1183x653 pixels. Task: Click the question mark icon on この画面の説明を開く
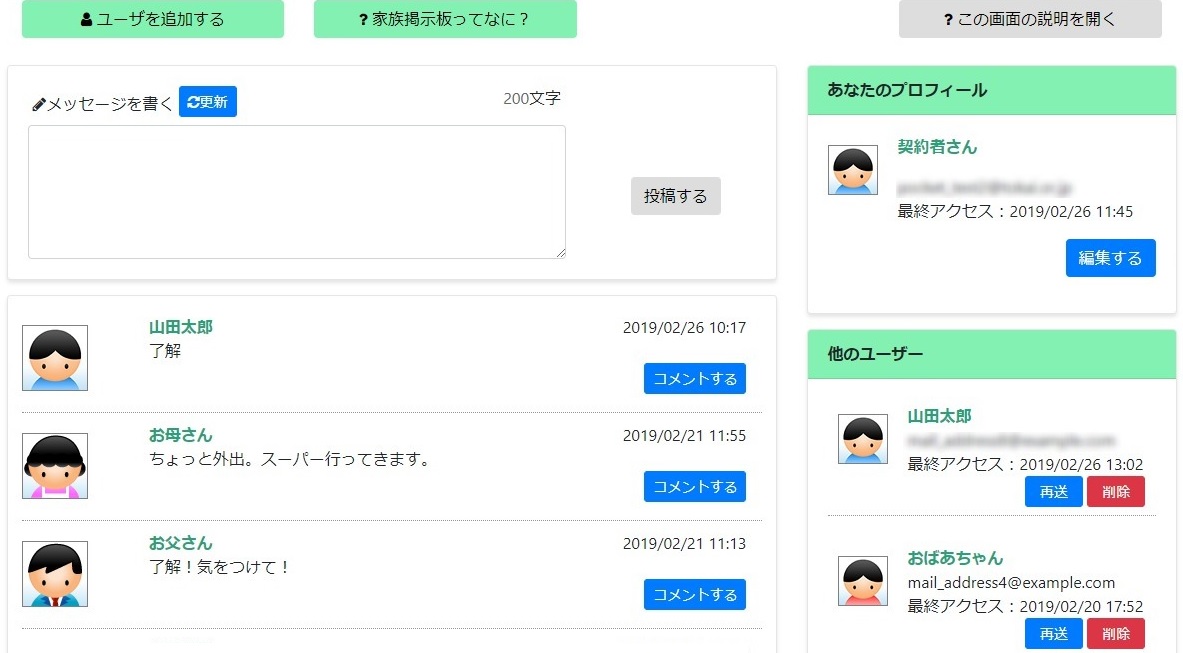pos(948,18)
